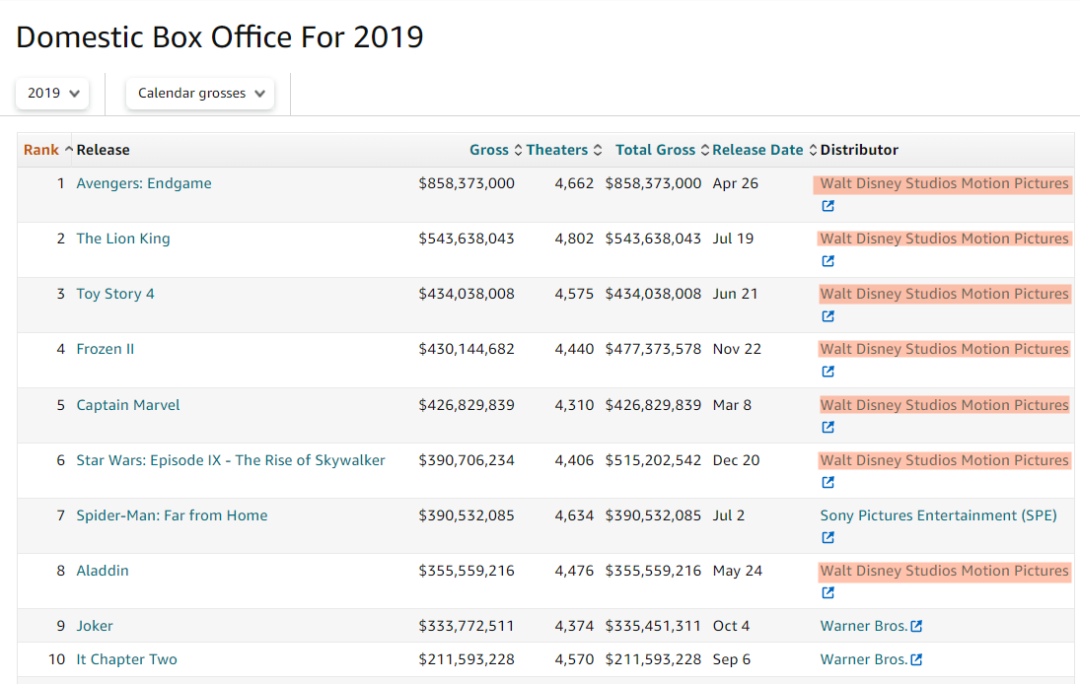The width and height of the screenshot is (1080, 684).
Task: Open external link icon in Captain Marvel row
Action: click(827, 427)
